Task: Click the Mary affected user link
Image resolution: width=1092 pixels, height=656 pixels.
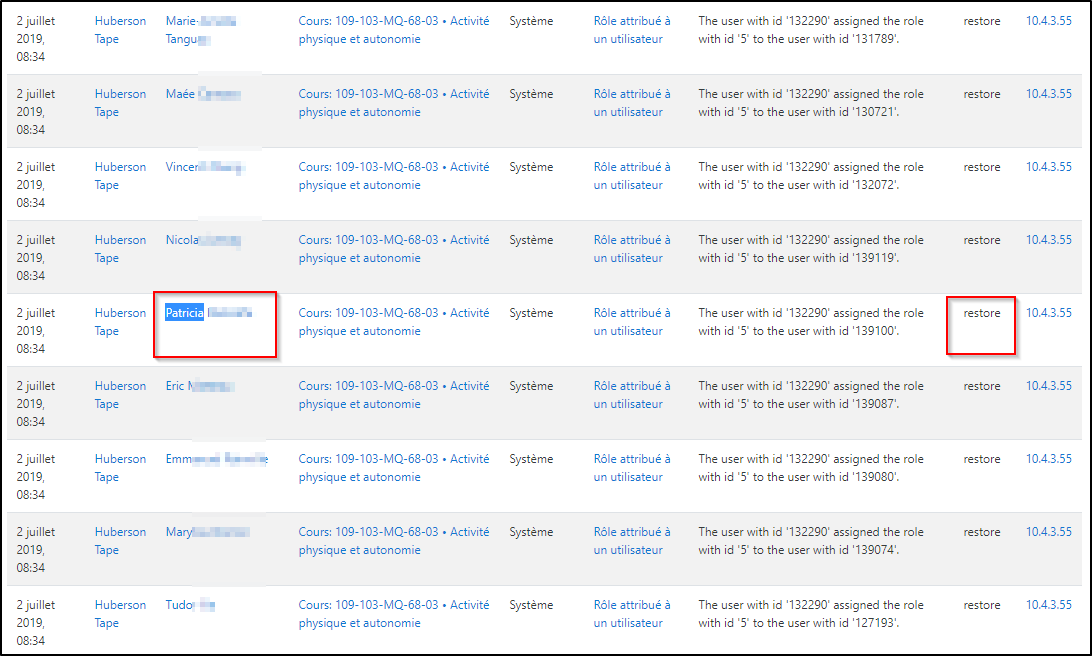Action: click(x=206, y=532)
